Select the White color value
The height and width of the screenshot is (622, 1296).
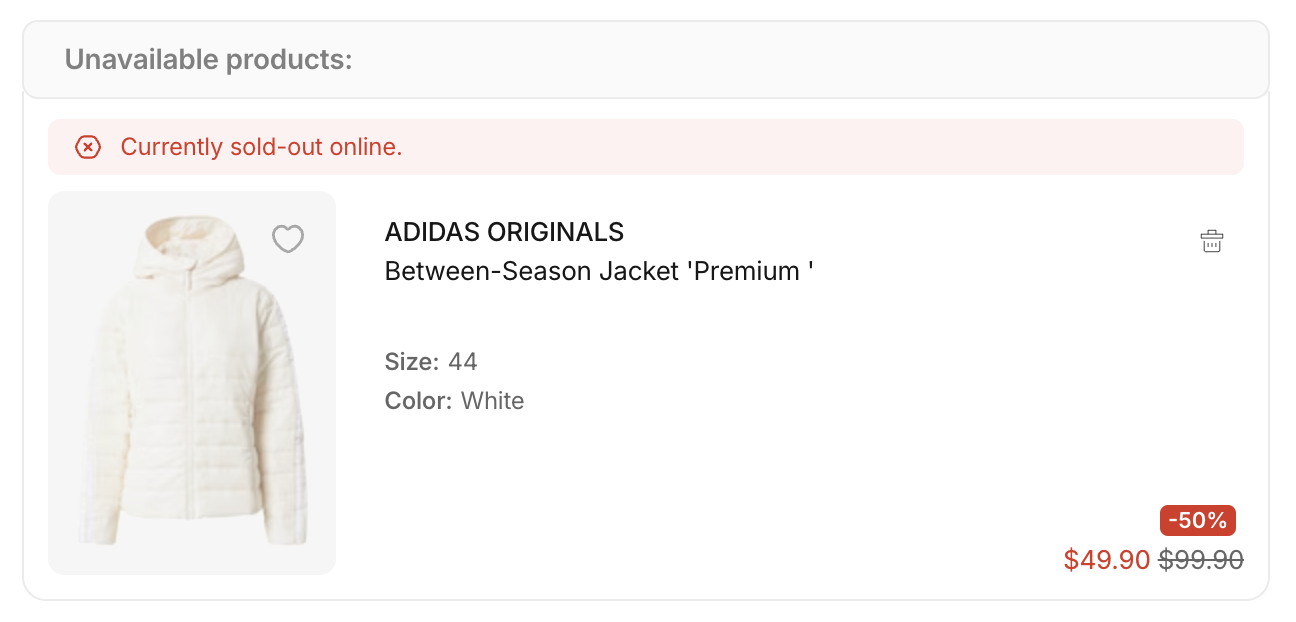[x=492, y=401]
